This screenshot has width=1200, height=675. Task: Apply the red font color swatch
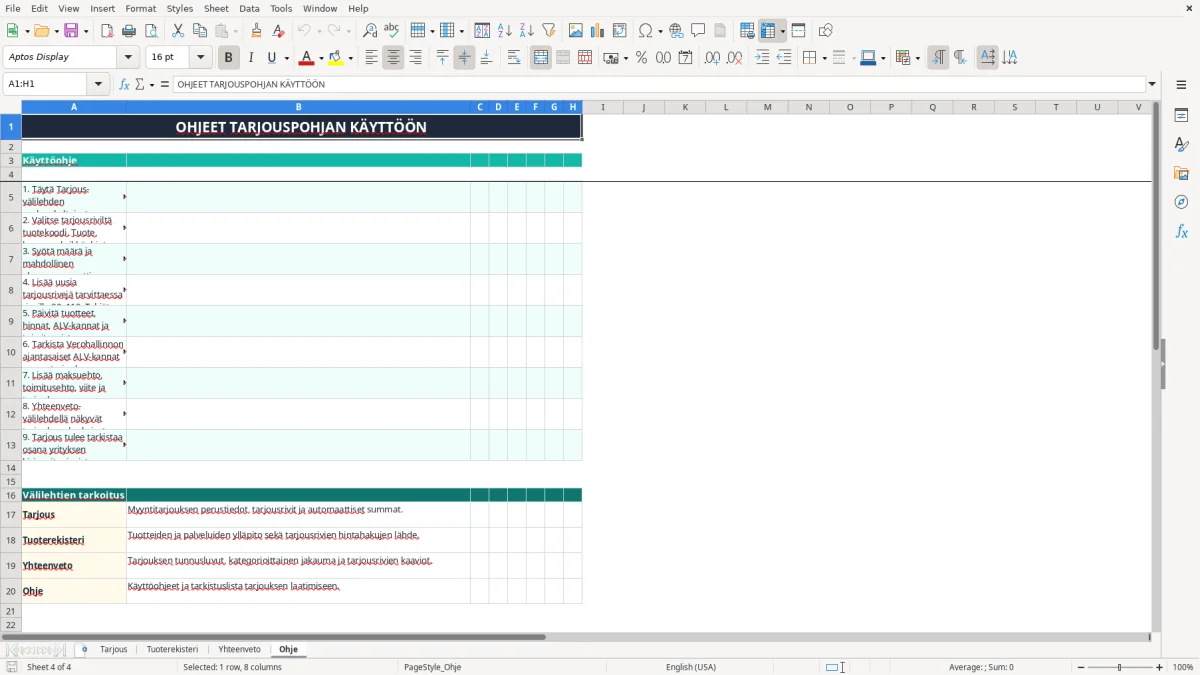tap(307, 58)
